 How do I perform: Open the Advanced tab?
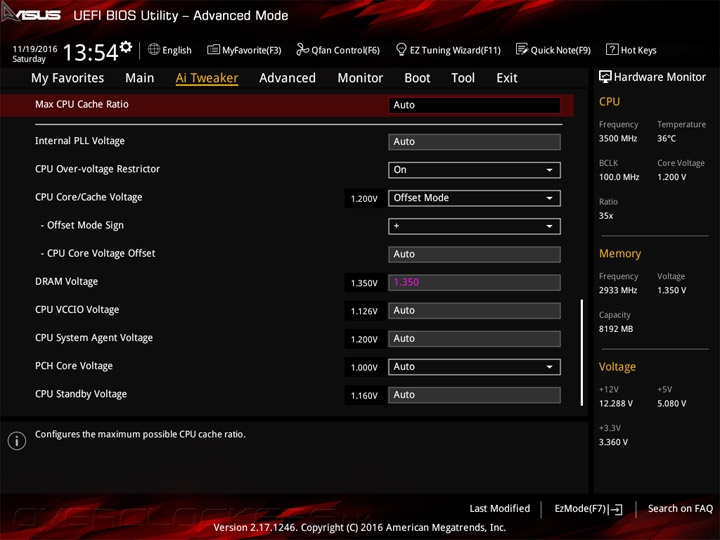click(287, 78)
